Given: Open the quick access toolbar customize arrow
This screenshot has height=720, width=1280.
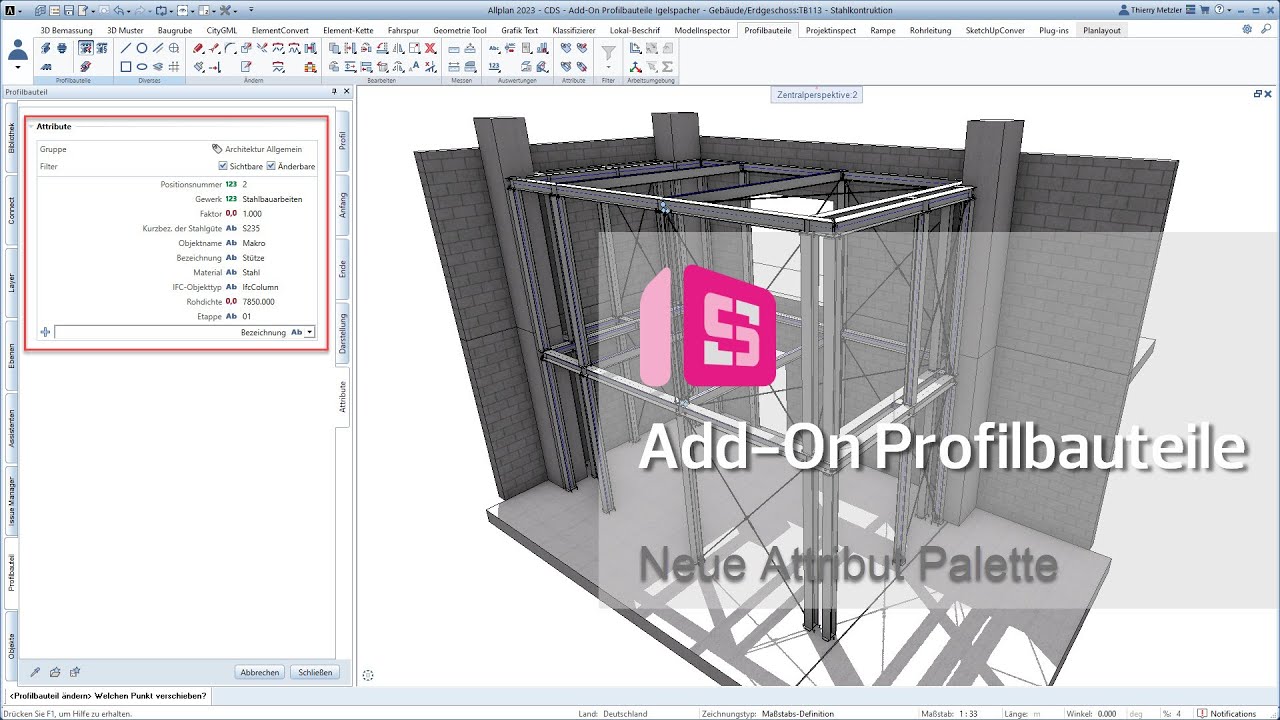Looking at the screenshot, I should click(x=251, y=10).
